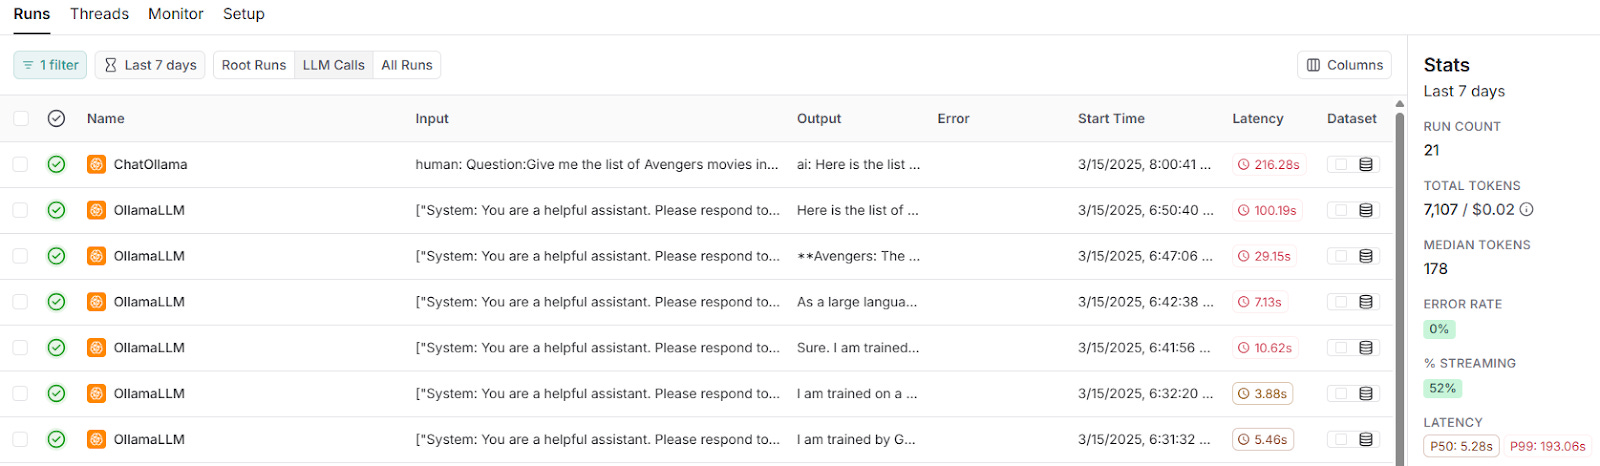The image size is (1600, 466).
Task: Click orange LLM icon of 6:41:56 OllamaLLM run
Action: (96, 348)
